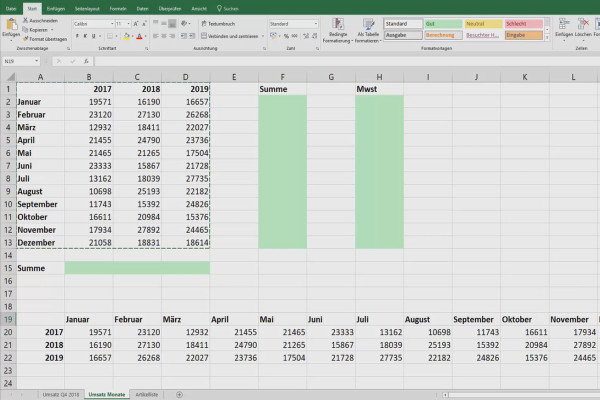This screenshot has height=400, width=600.
Task: Click the fill color paint bucket
Action: tap(126, 36)
